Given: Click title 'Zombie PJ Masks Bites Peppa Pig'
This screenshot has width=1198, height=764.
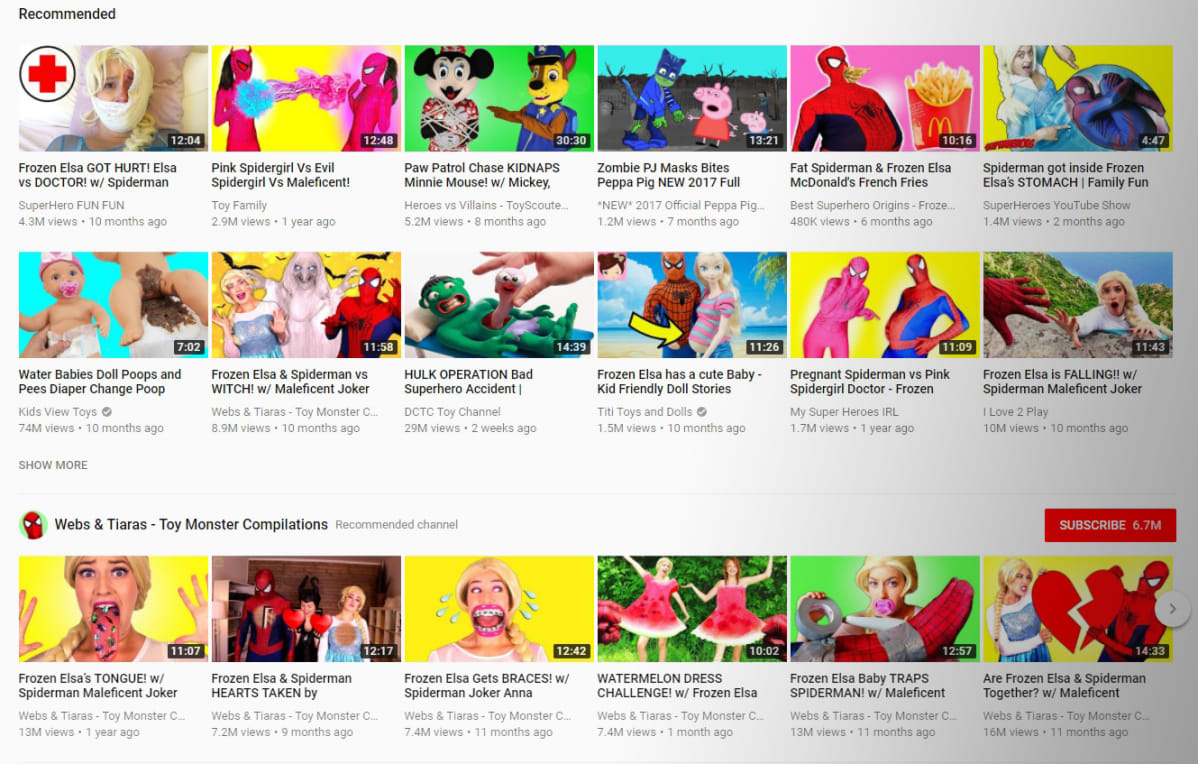Looking at the screenshot, I should click(x=669, y=175).
